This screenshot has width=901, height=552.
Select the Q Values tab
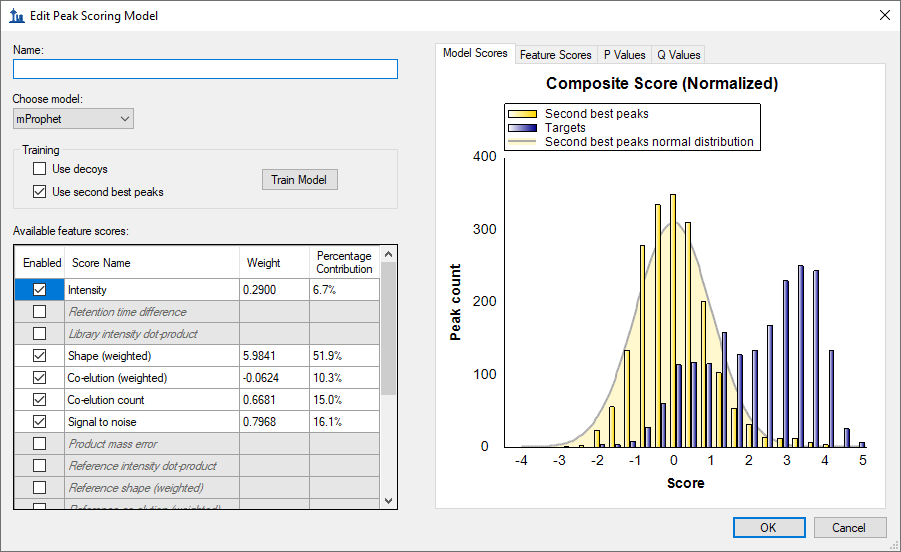tap(678, 55)
